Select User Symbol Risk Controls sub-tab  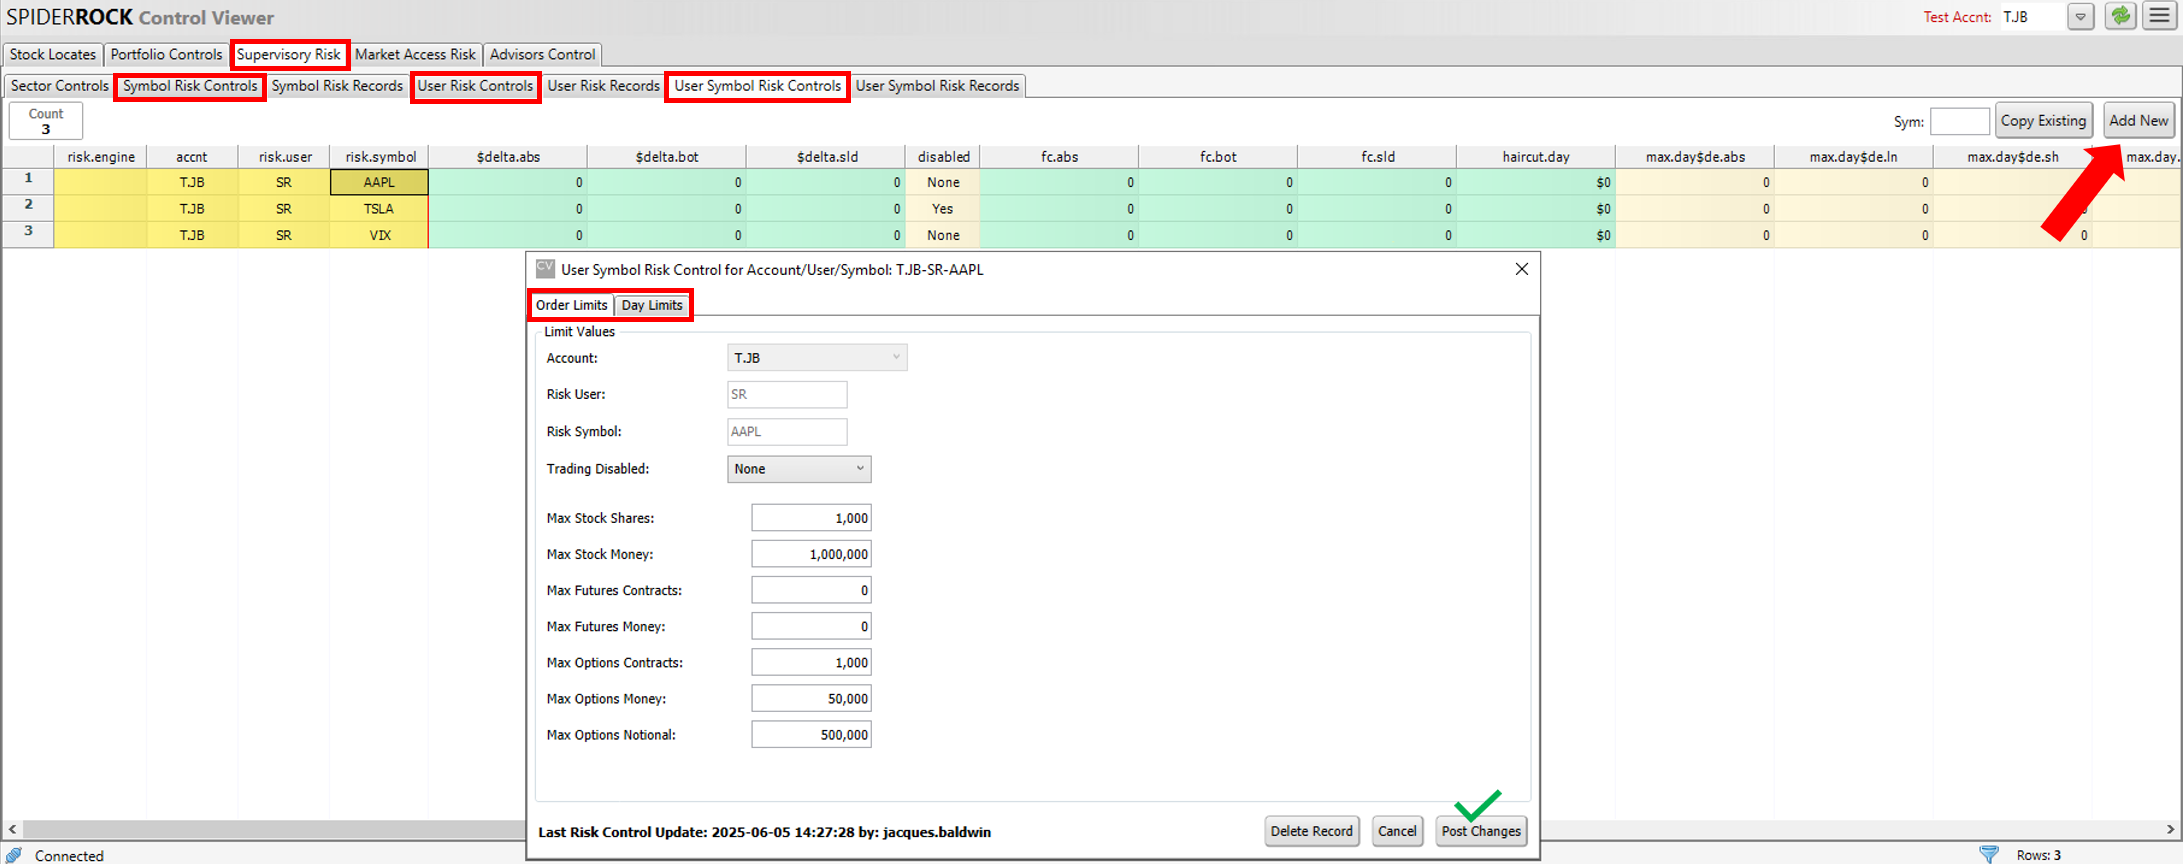click(758, 86)
